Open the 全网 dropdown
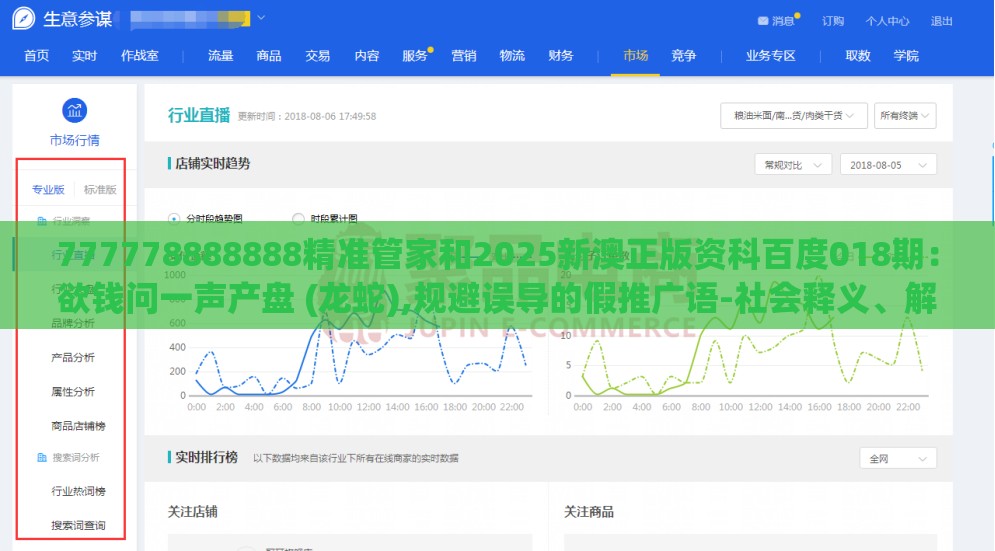The height and width of the screenshot is (551, 995). 898,458
